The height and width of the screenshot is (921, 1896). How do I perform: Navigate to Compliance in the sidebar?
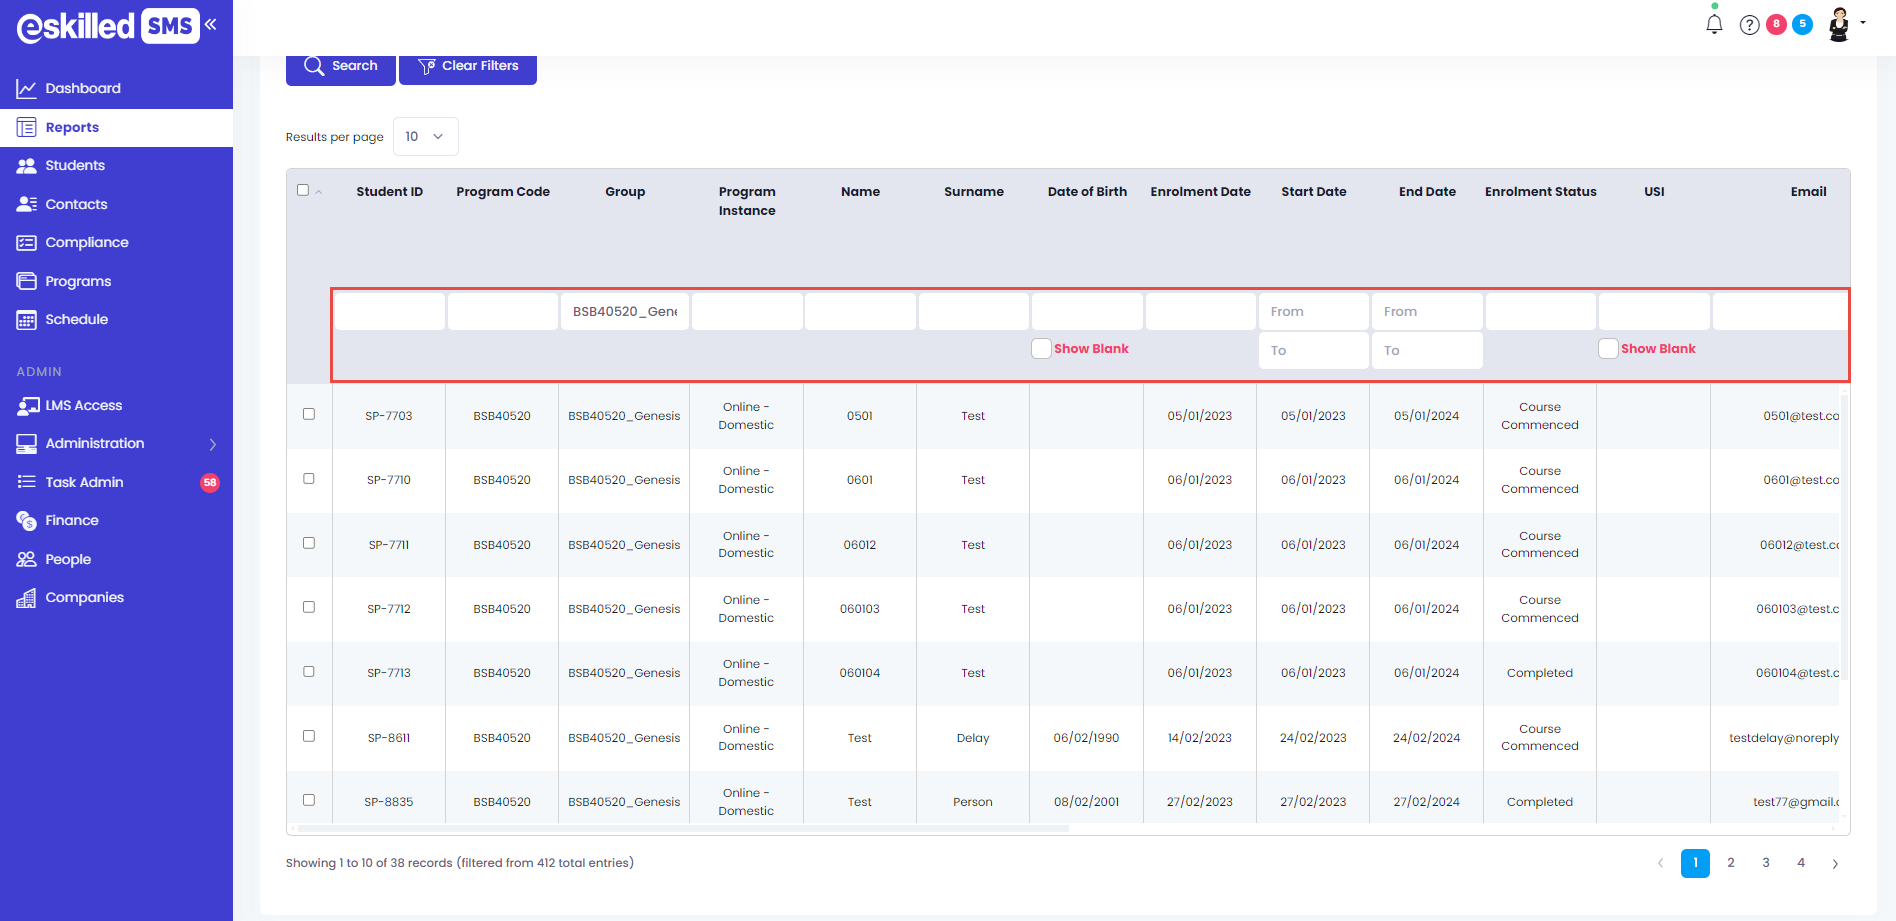(87, 243)
